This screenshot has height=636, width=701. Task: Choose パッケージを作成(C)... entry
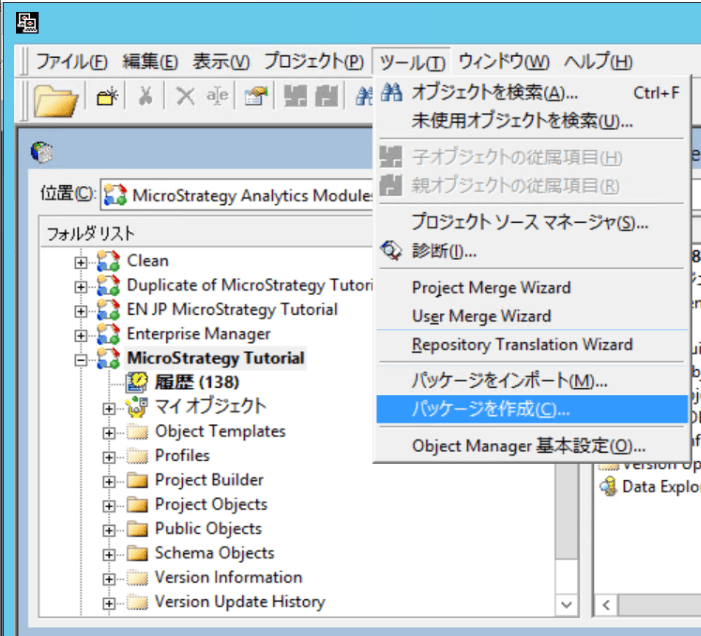tap(532, 409)
